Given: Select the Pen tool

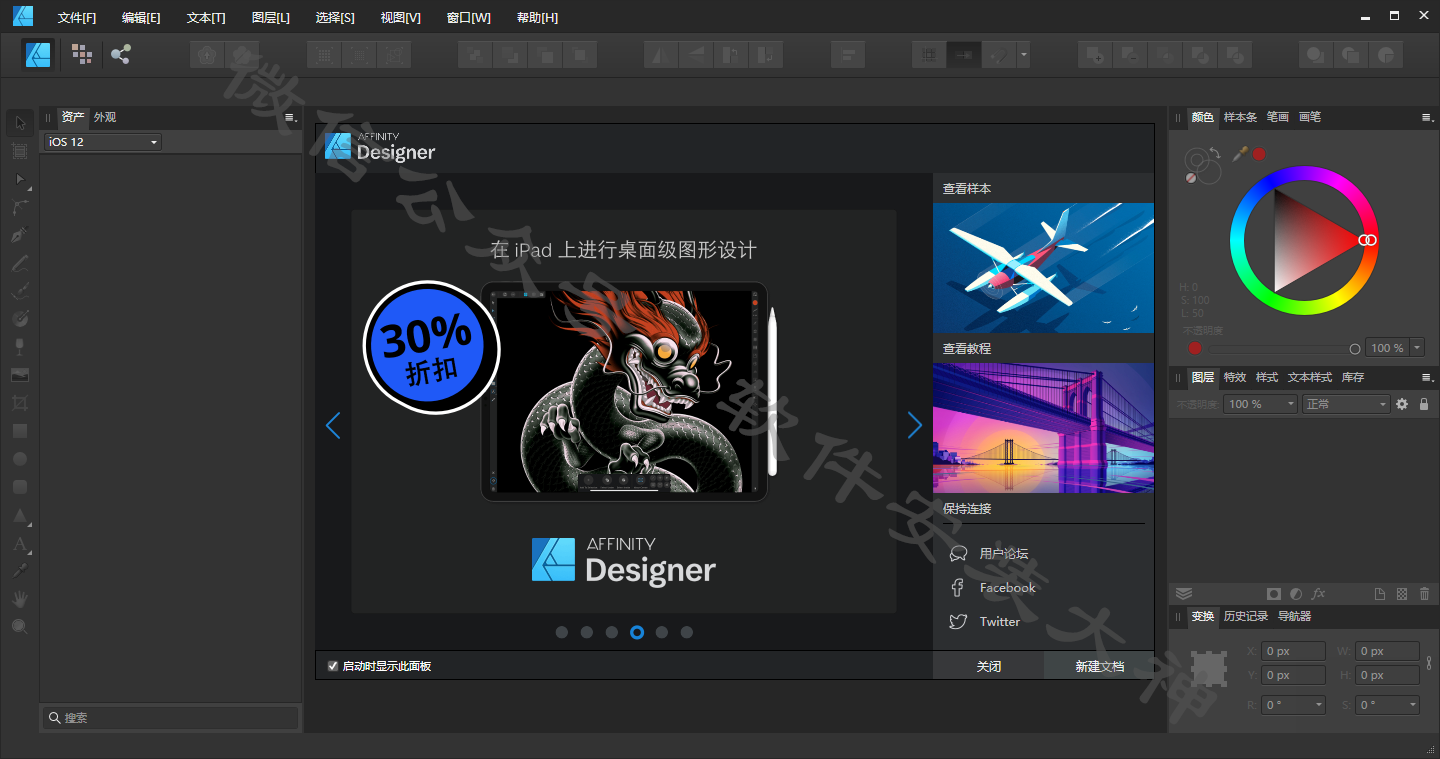Looking at the screenshot, I should click(20, 235).
